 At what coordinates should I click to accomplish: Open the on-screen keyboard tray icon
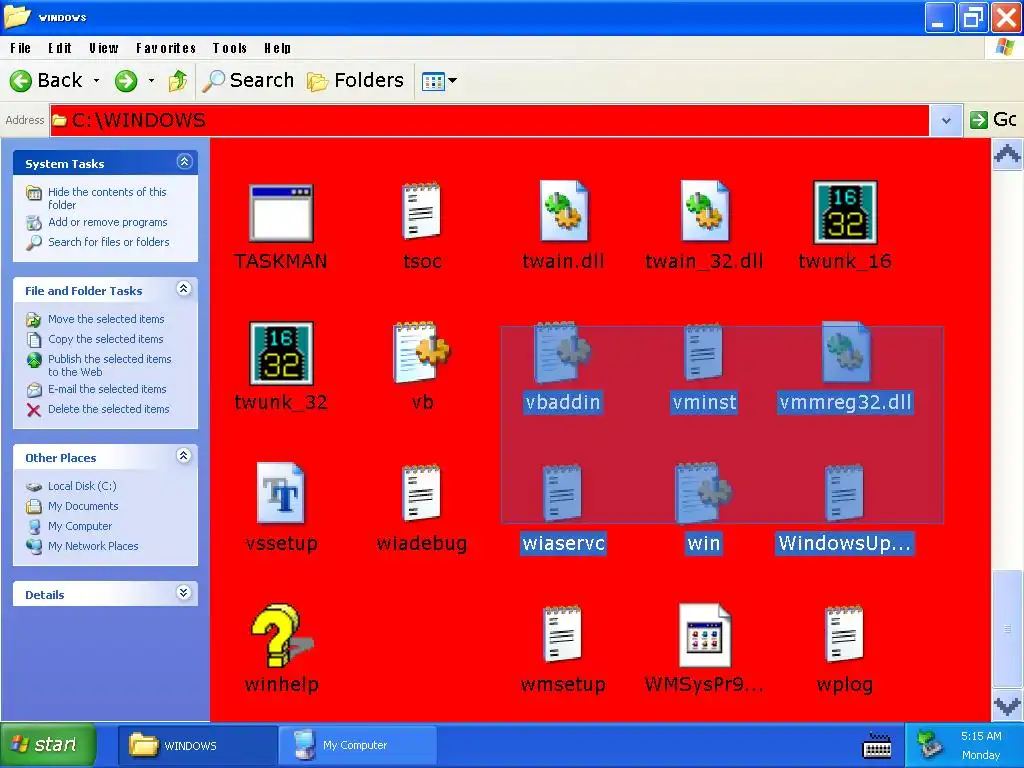(877, 745)
